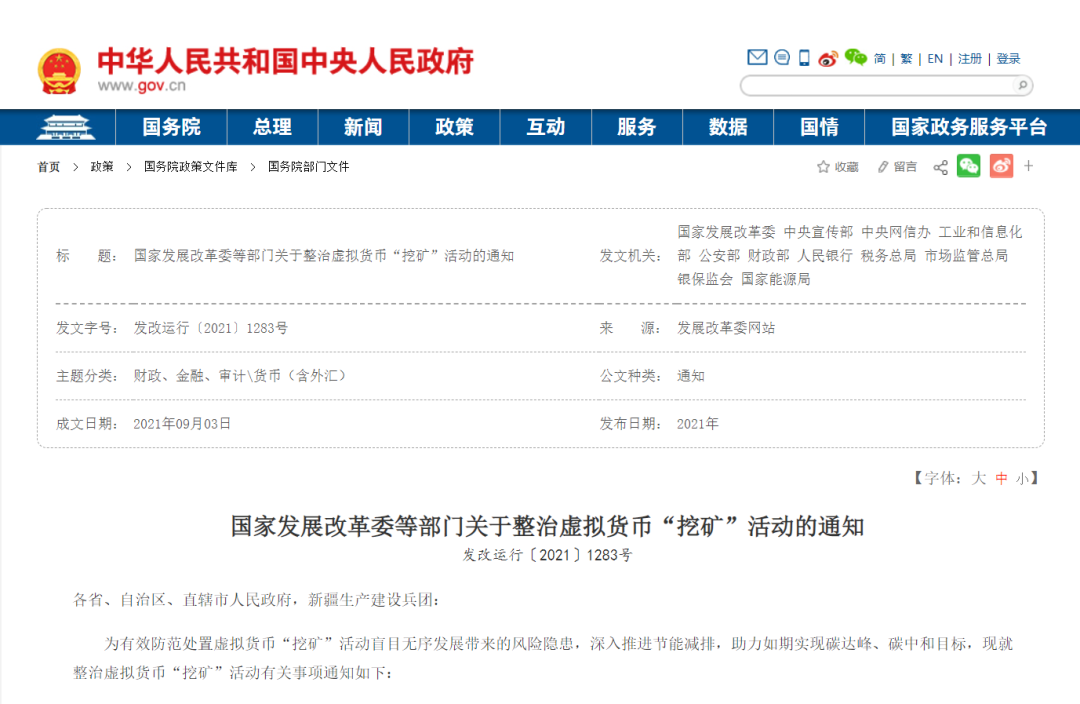
Task: Switch to simplified Chinese 简
Action: [880, 59]
